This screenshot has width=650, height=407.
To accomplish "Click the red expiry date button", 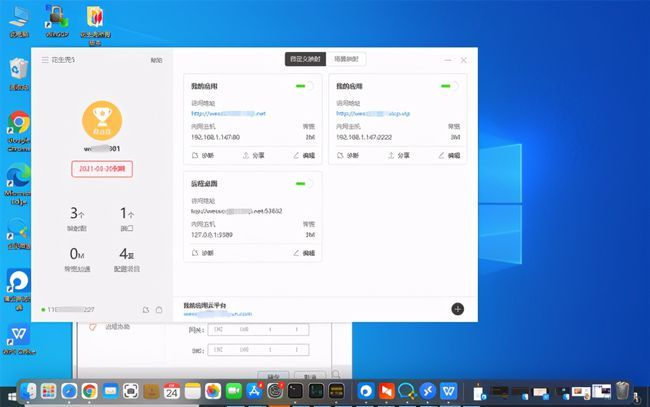I will tap(102, 169).
